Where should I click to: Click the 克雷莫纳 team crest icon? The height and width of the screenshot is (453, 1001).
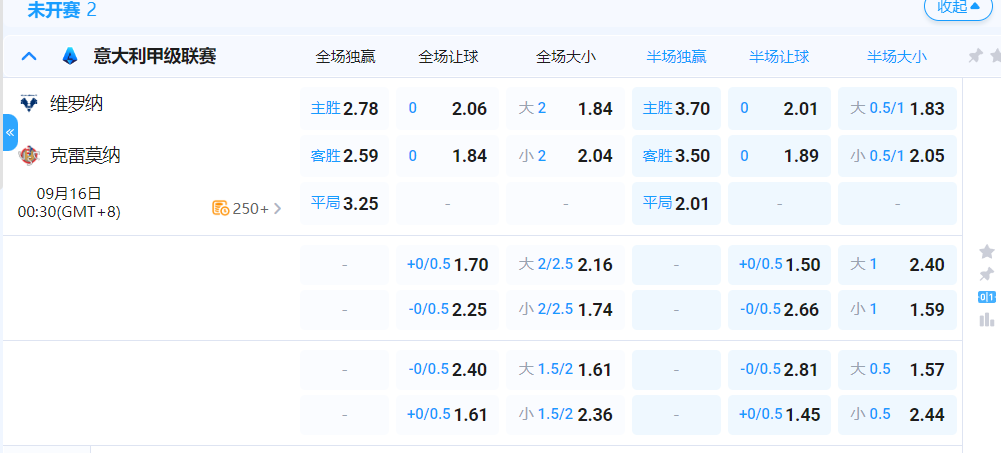point(29,155)
